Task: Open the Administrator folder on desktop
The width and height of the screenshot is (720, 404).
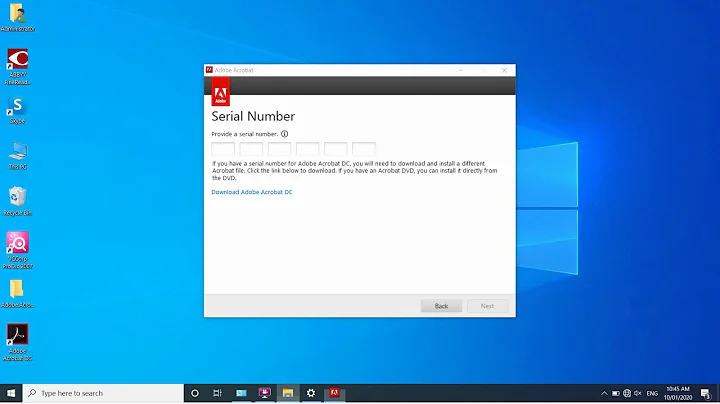Action: (x=17, y=17)
